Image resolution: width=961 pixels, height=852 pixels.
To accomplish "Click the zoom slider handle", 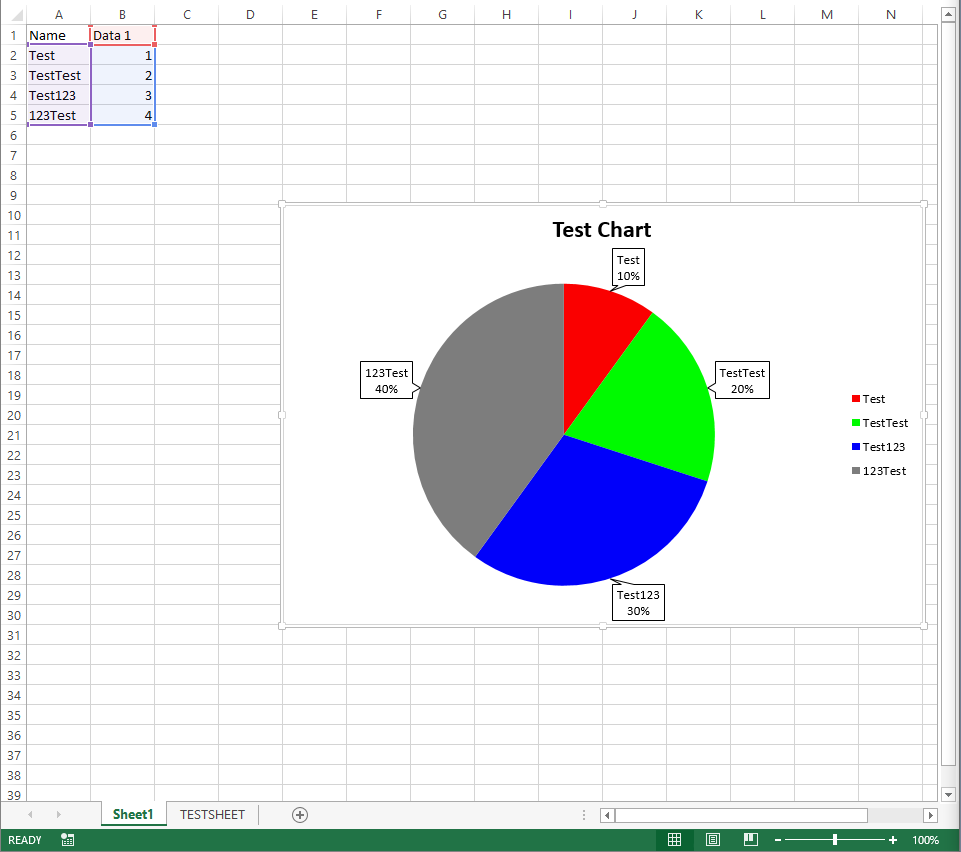I will (836, 840).
